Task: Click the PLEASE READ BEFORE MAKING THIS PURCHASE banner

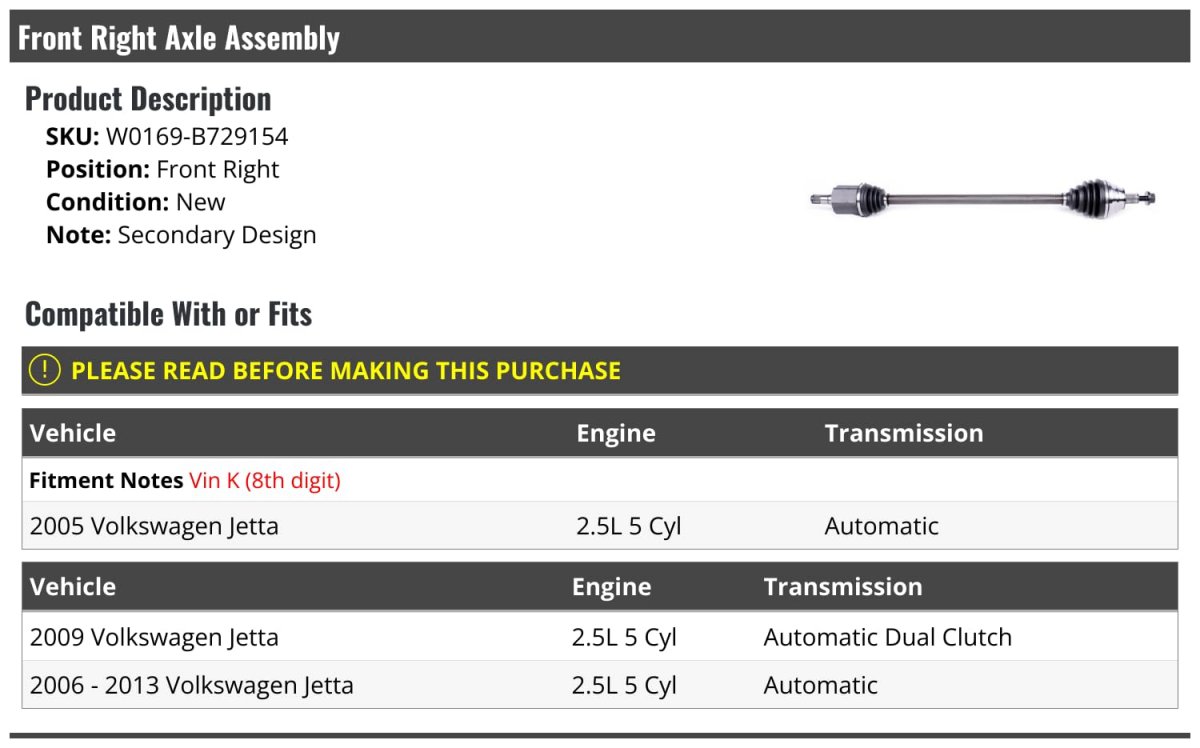Action: (x=600, y=370)
